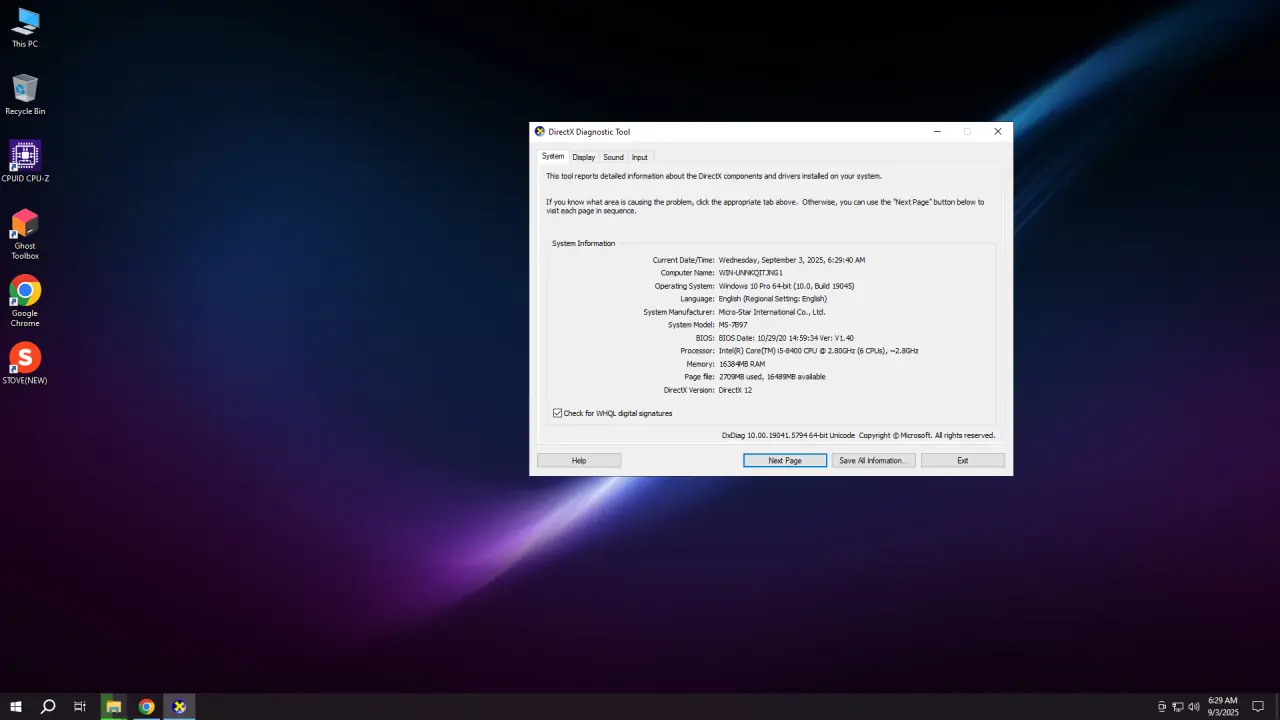Select the Recycle Bin desktop icon

[x=25, y=95]
